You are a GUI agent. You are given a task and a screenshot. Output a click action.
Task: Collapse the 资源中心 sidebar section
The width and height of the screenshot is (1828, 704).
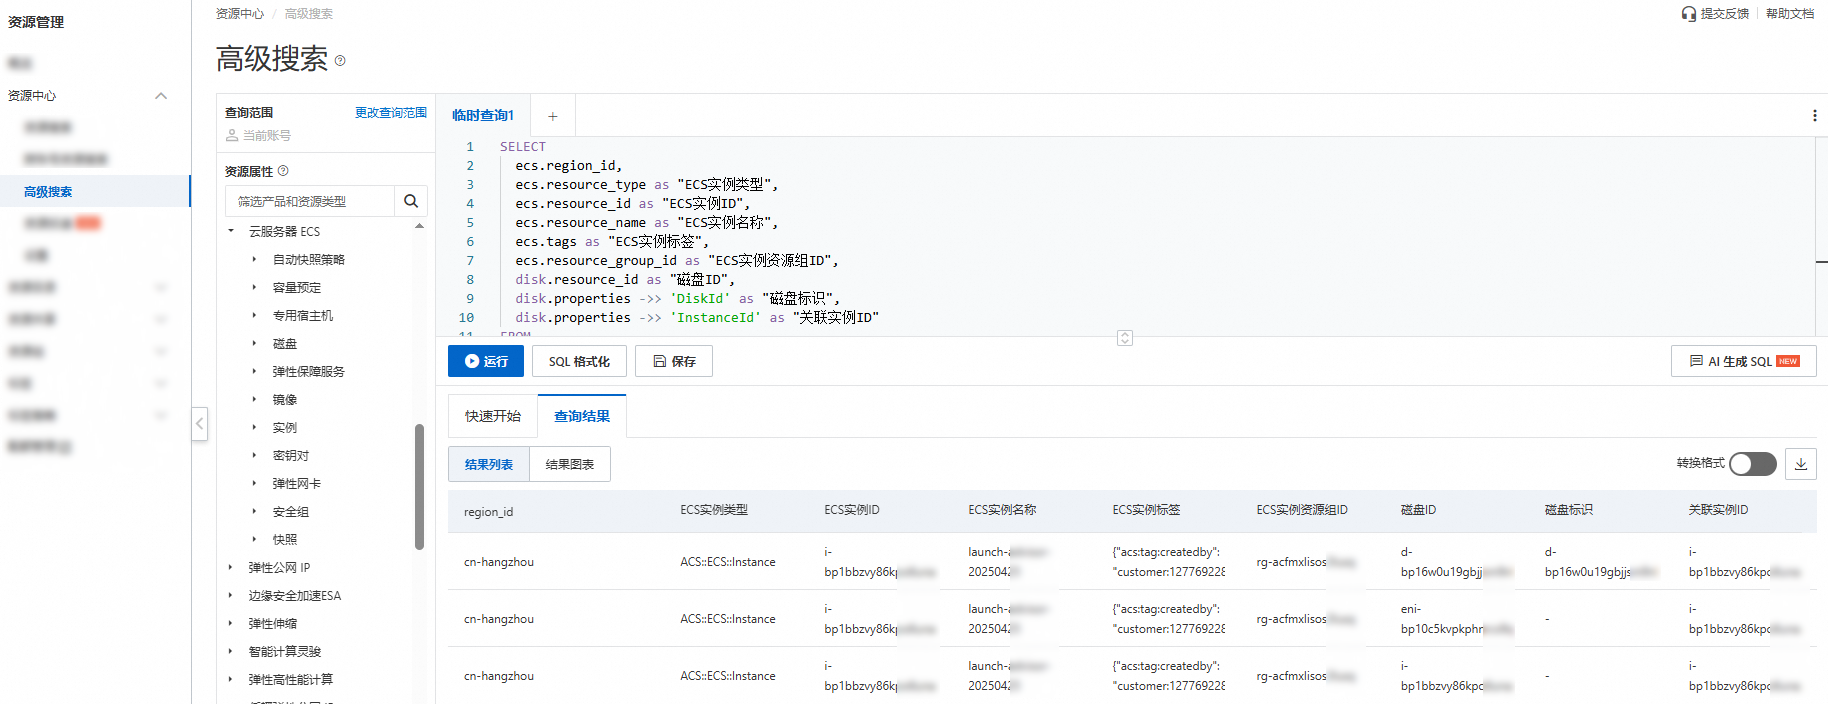point(161,96)
